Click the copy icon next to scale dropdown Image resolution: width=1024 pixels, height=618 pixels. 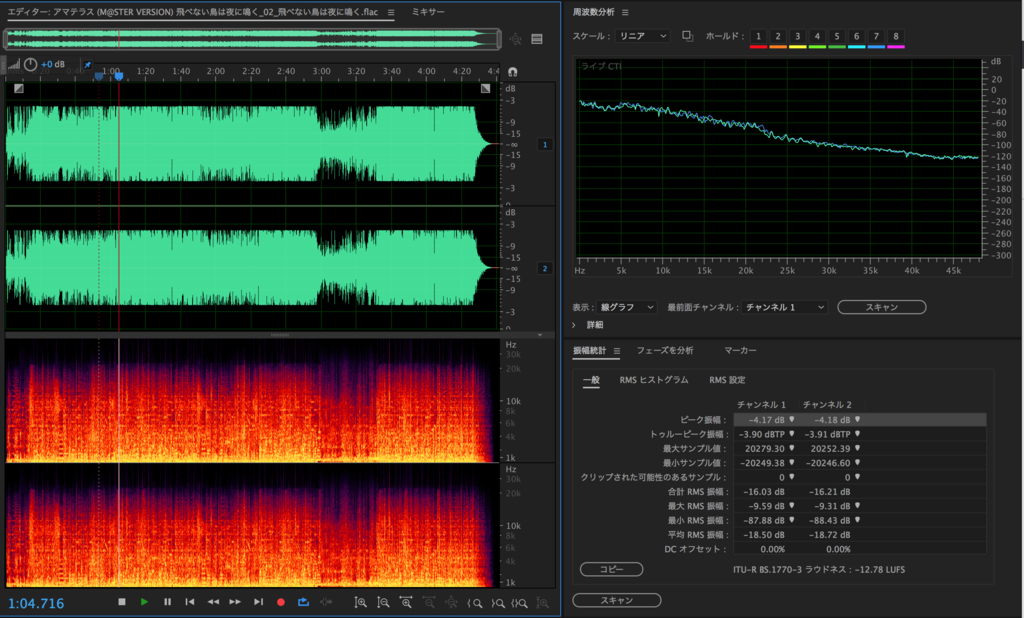[x=688, y=36]
